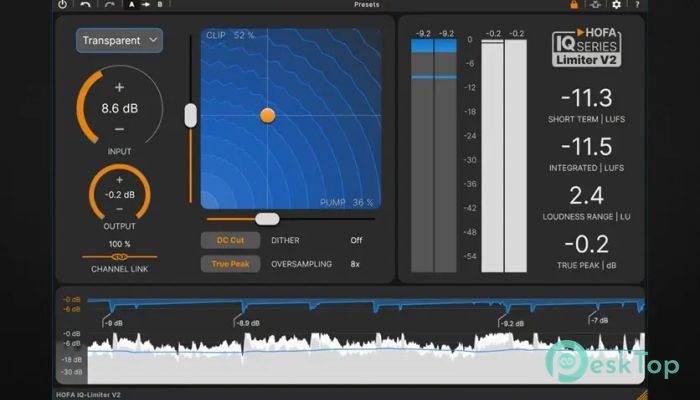Viewport: 700px width, 400px height.
Task: Switch to the A preset slot
Action: [131, 5]
